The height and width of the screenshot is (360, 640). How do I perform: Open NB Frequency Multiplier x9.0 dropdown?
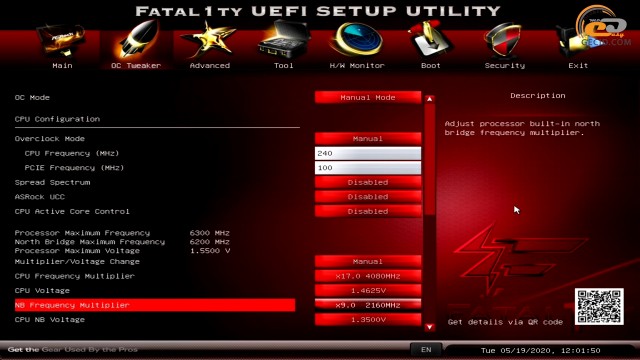pyautogui.click(x=368, y=305)
